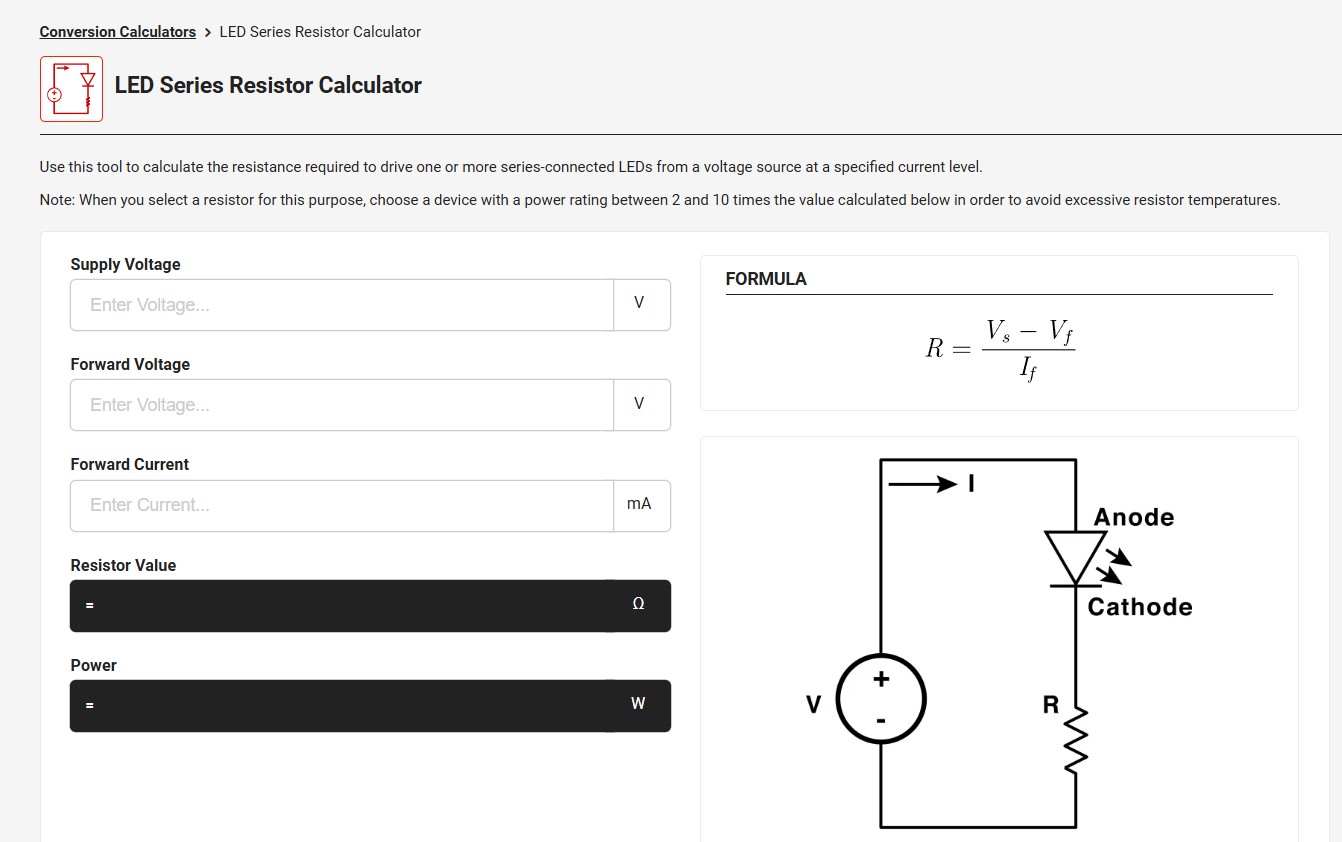Click the LED diode symbol in the circuit

(x=1076, y=558)
